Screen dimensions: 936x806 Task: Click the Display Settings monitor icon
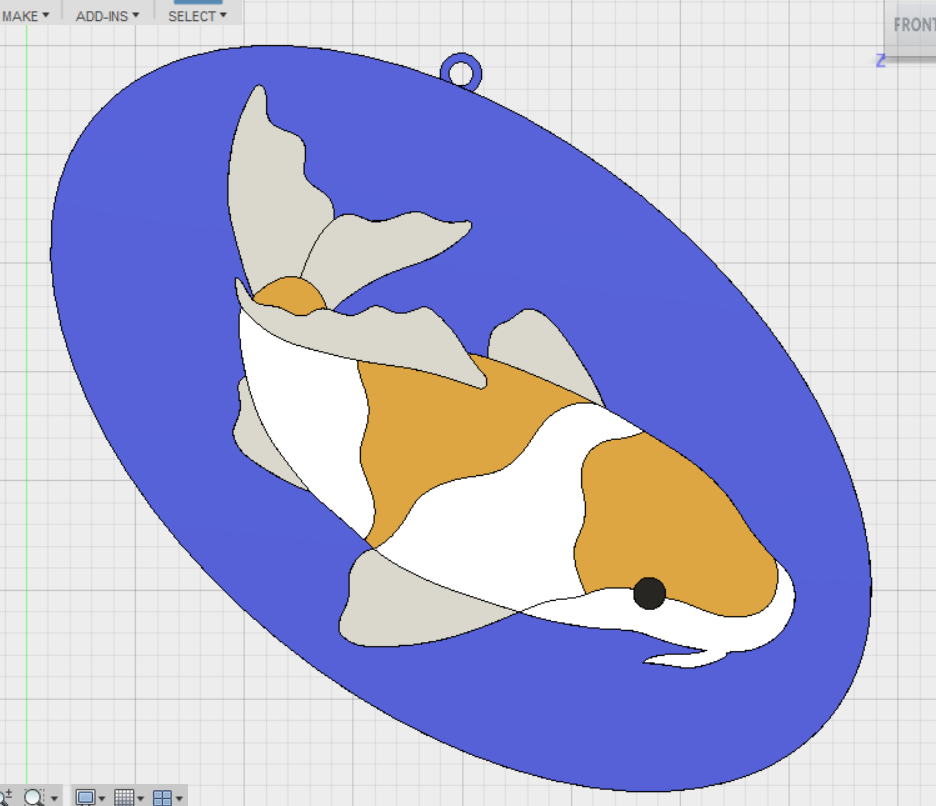[x=85, y=797]
